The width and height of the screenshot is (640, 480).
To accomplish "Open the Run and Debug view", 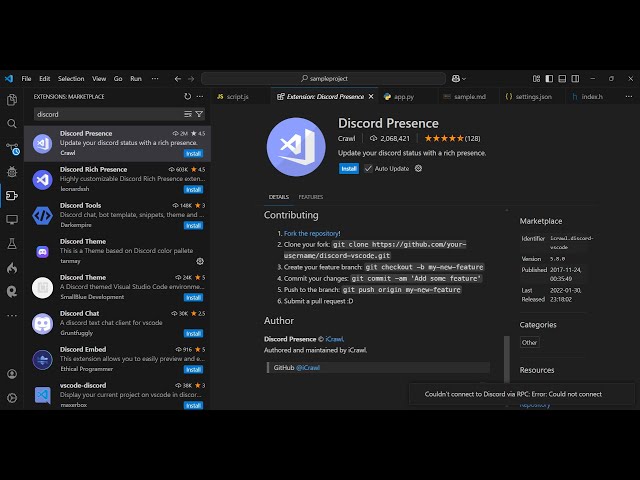I will tap(12, 172).
